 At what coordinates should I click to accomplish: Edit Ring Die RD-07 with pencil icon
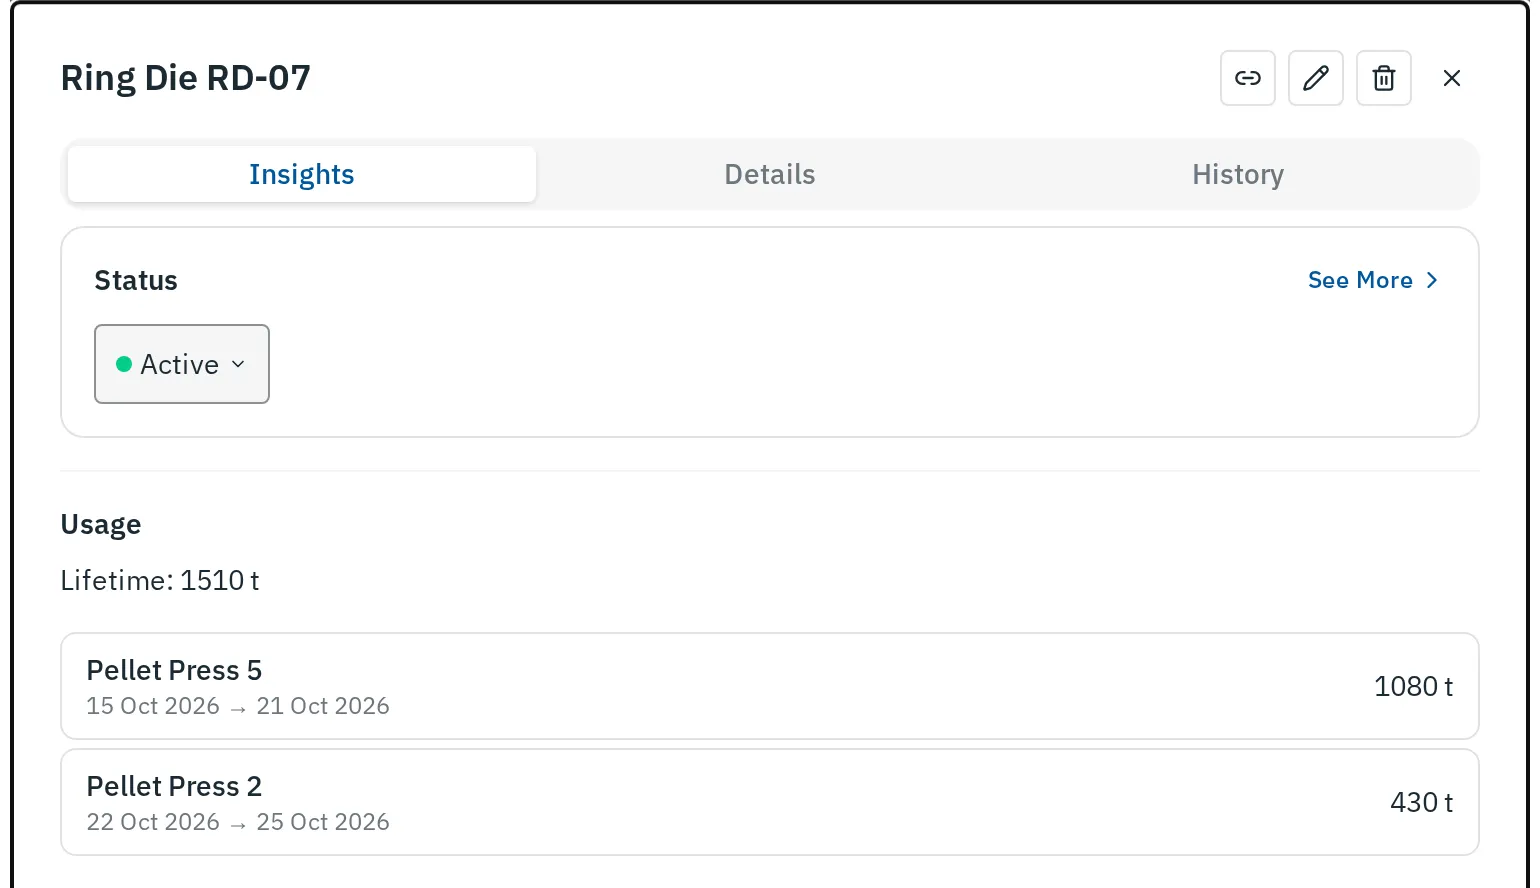pos(1316,78)
